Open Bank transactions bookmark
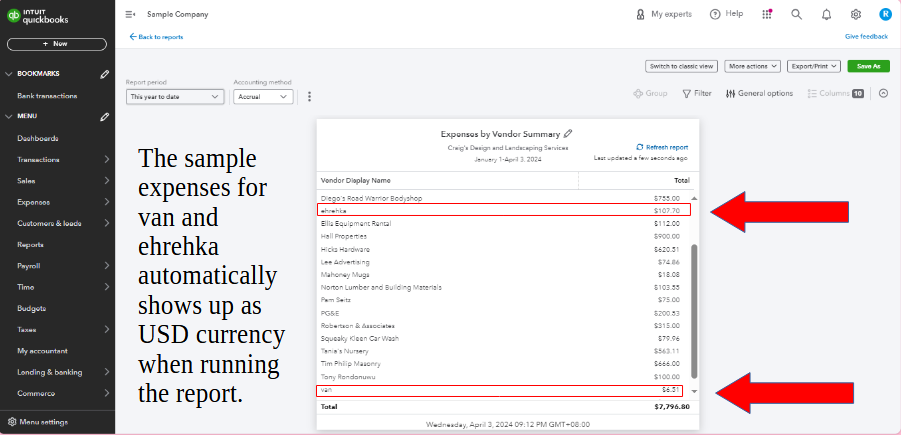Image resolution: width=901 pixels, height=435 pixels. coord(47,96)
